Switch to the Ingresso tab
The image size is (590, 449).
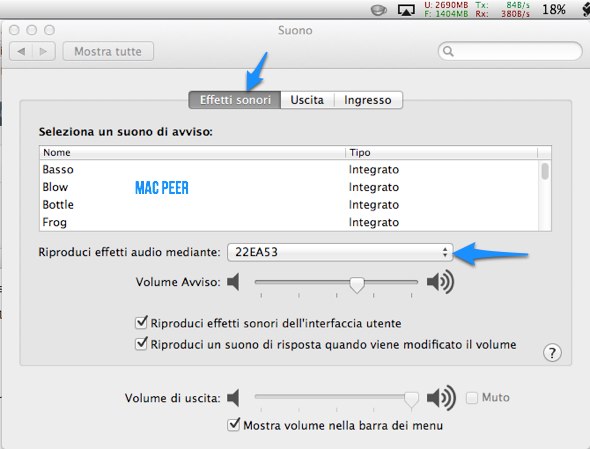click(x=368, y=100)
